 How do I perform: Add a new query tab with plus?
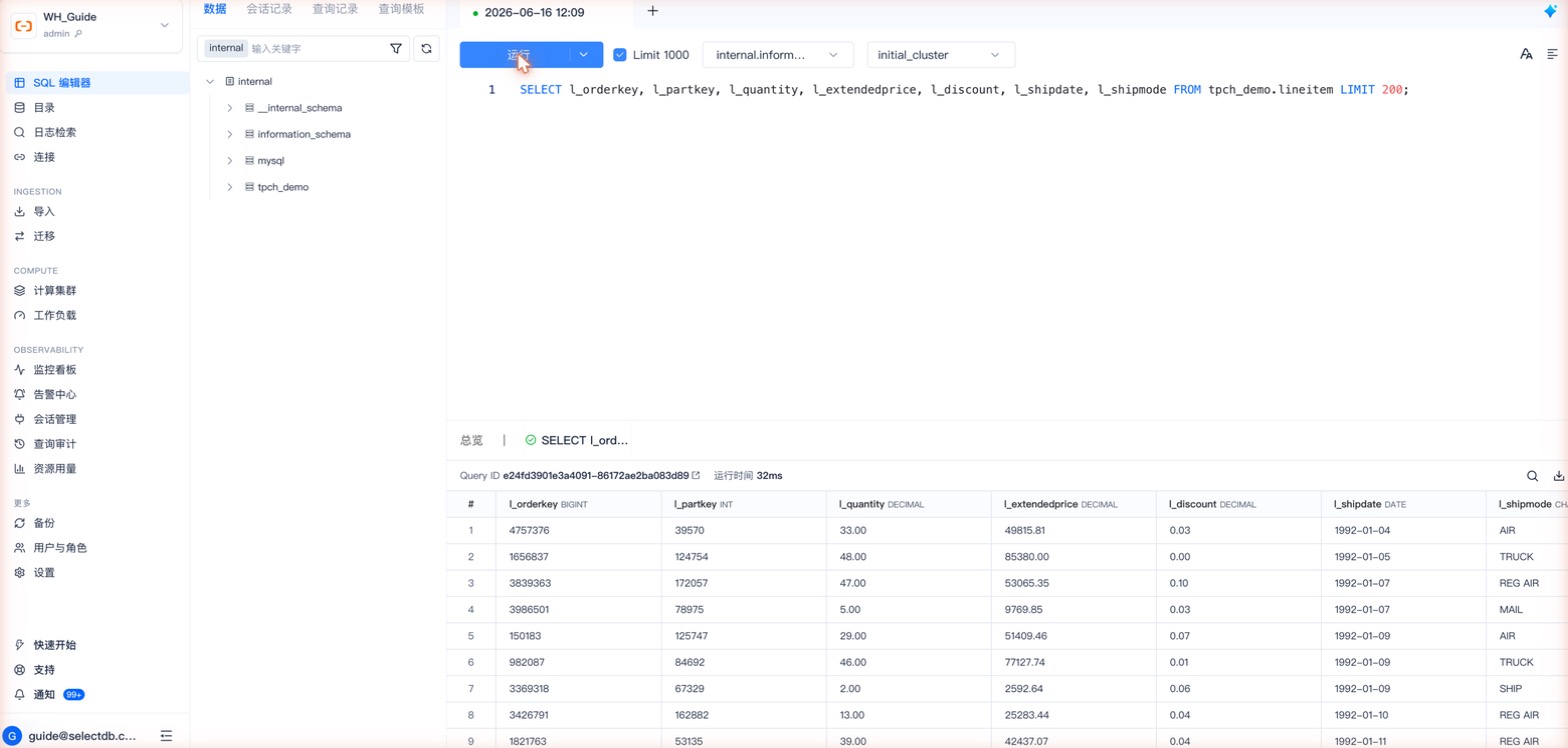point(653,11)
